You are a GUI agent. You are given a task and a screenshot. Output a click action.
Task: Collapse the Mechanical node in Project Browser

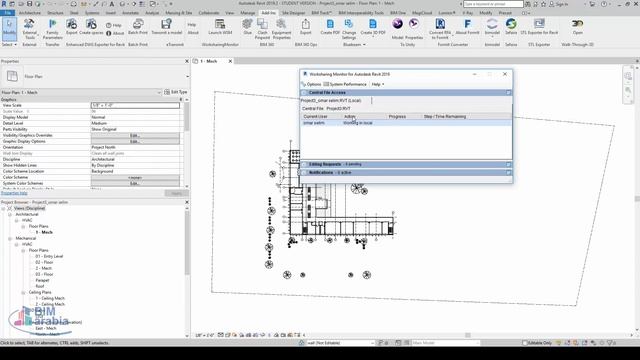10,238
